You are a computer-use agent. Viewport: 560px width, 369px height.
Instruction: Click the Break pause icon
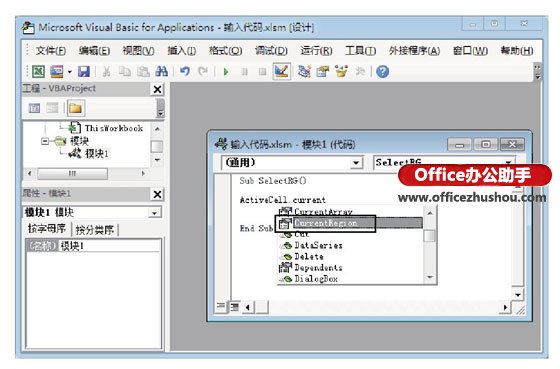click(x=244, y=72)
